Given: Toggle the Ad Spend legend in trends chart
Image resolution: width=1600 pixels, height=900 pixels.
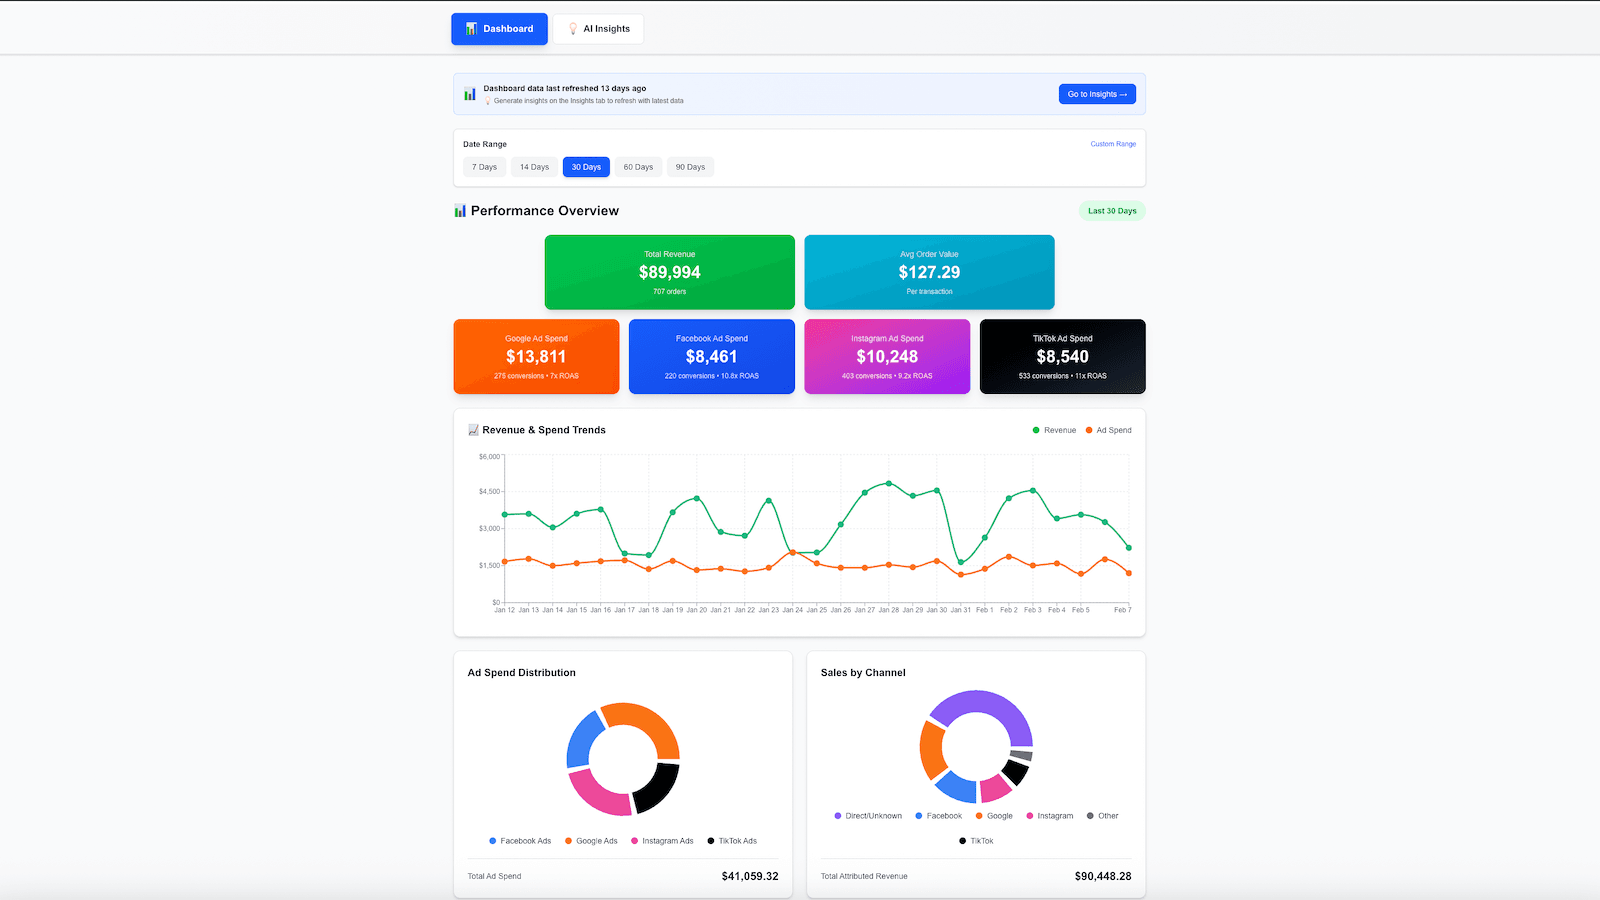Looking at the screenshot, I should tap(1108, 430).
